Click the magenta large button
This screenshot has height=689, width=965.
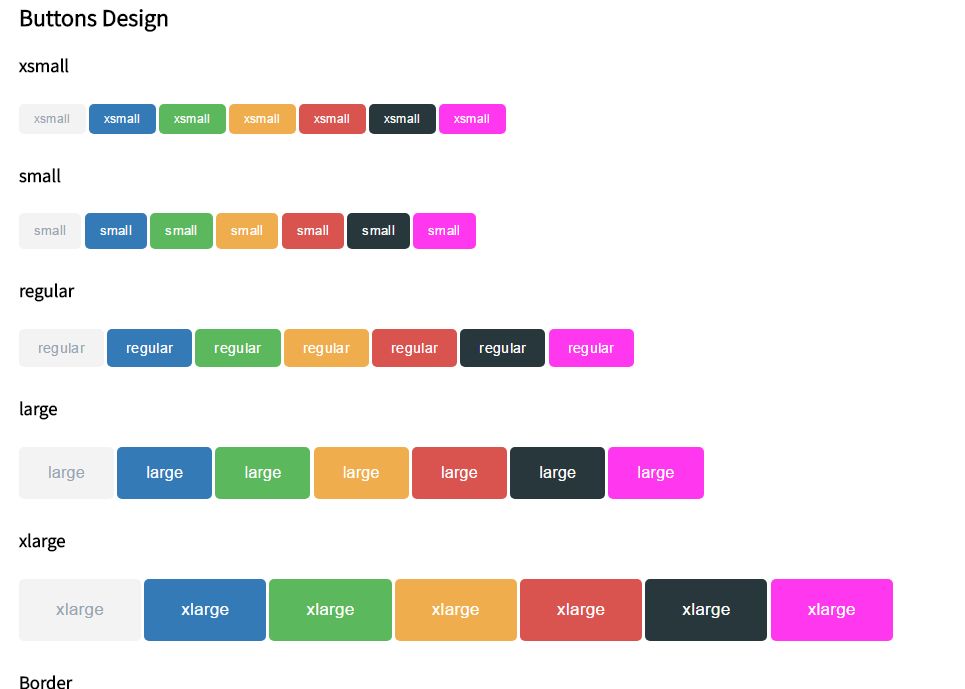click(x=656, y=473)
